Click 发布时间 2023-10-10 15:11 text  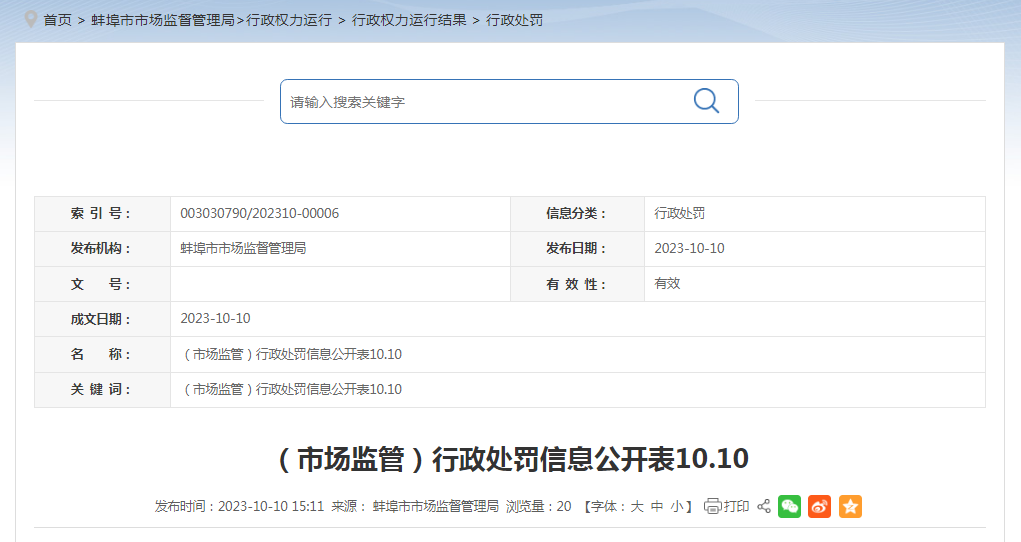239,506
